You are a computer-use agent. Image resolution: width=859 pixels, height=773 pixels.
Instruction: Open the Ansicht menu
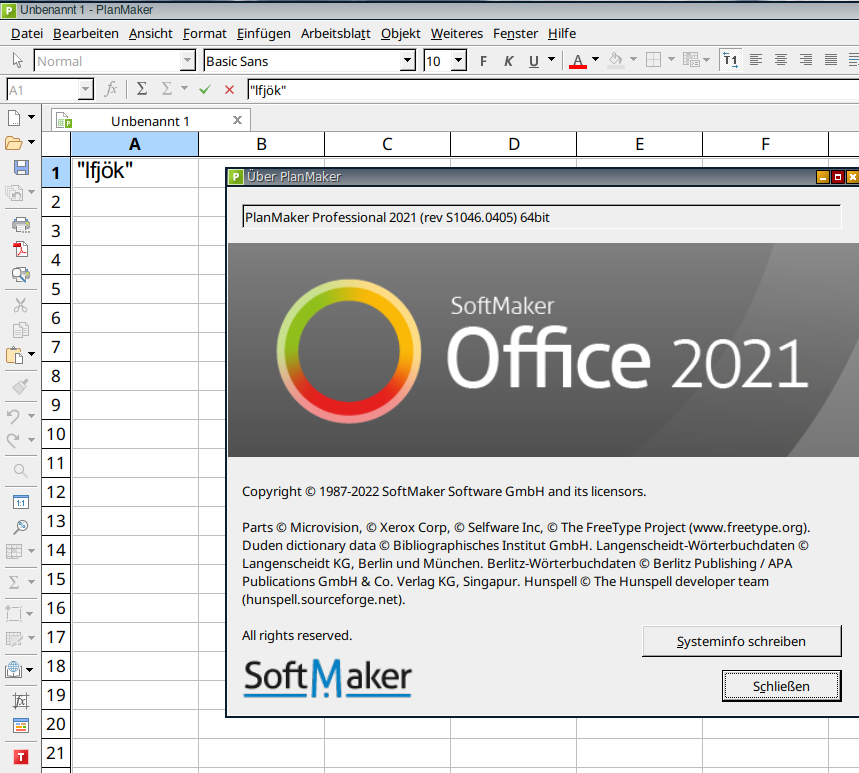pyautogui.click(x=151, y=33)
